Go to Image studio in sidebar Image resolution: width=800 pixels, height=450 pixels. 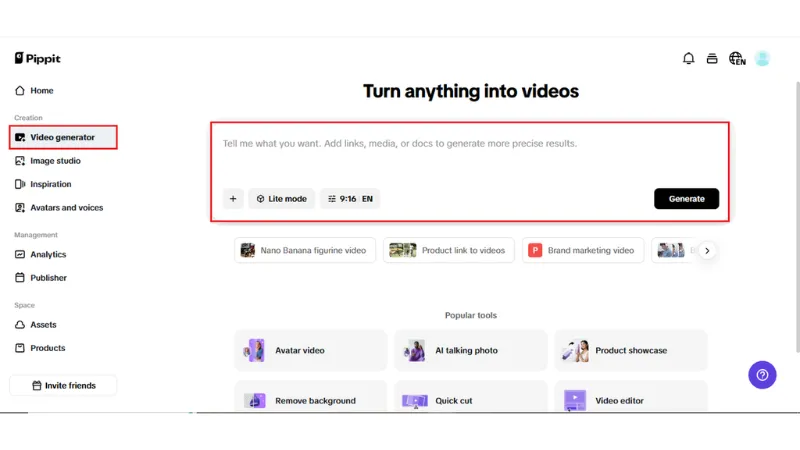click(x=55, y=161)
